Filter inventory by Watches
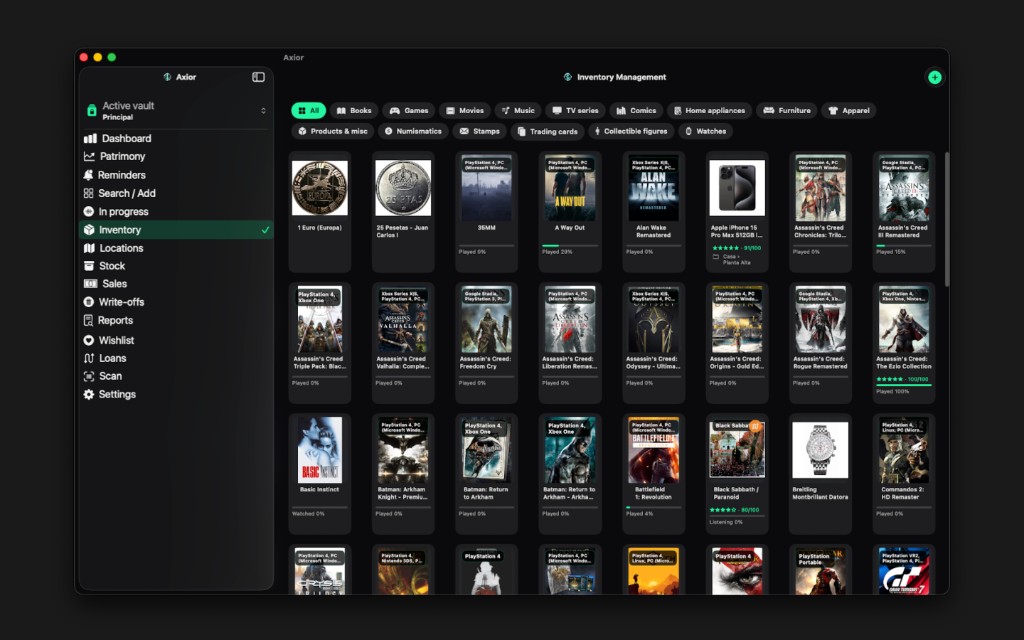Image resolution: width=1024 pixels, height=640 pixels. click(x=705, y=131)
